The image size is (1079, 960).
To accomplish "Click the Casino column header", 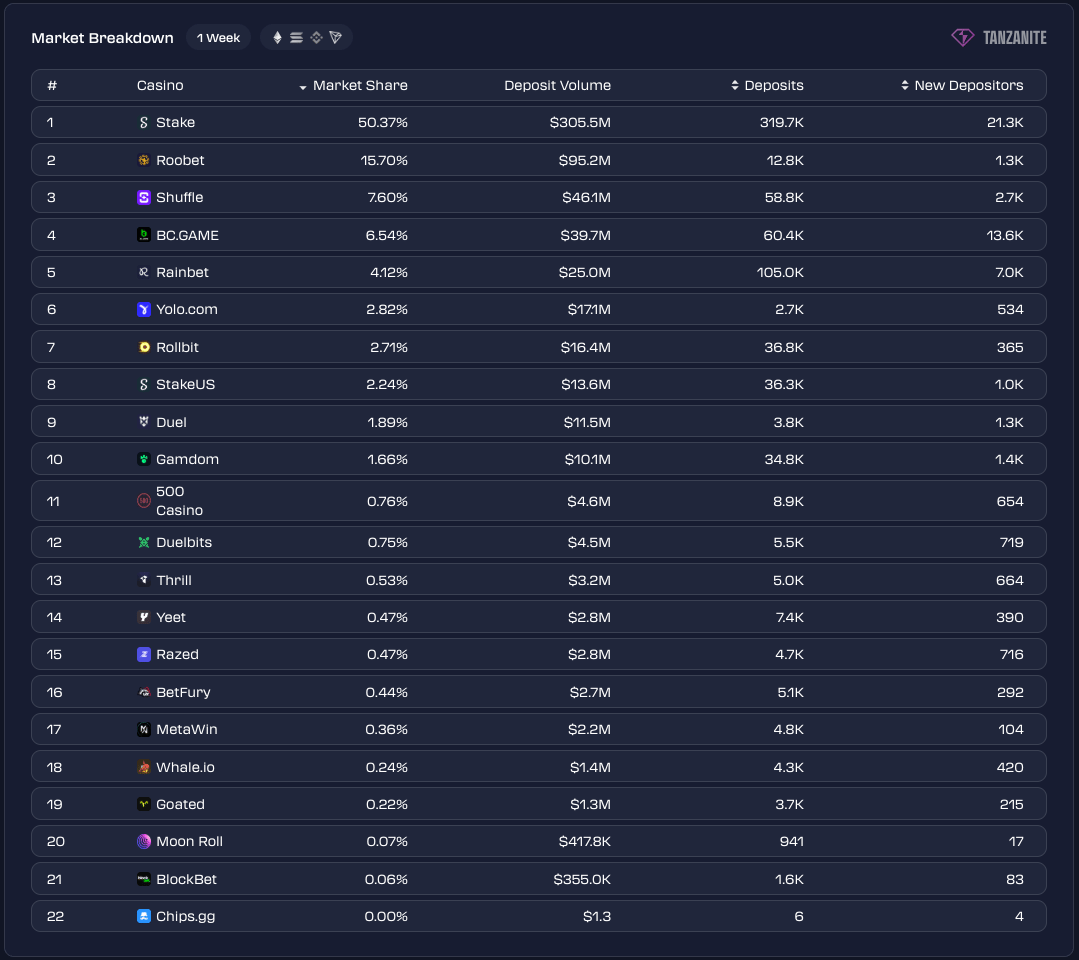I will [160, 85].
